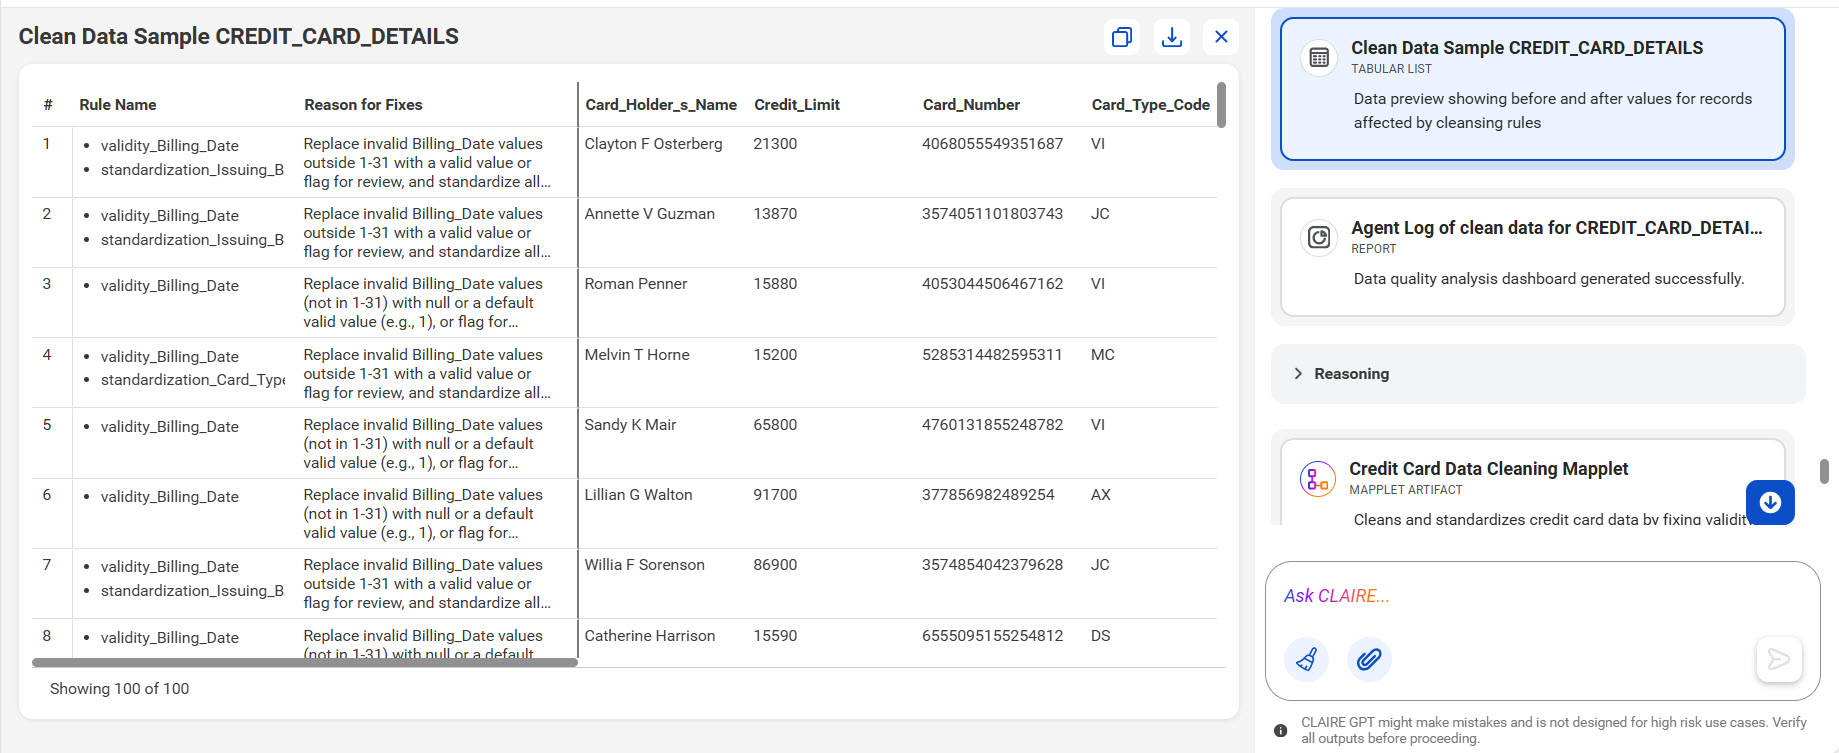Click credit limit value 21300
Screen dimensions: 1839x753
click(775, 144)
